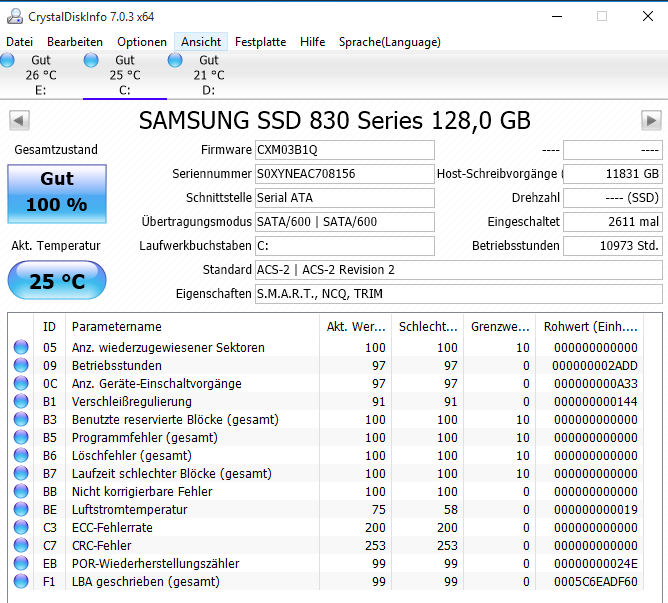The height and width of the screenshot is (603, 668).
Task: Click the Schlecht... column header
Action: click(428, 327)
